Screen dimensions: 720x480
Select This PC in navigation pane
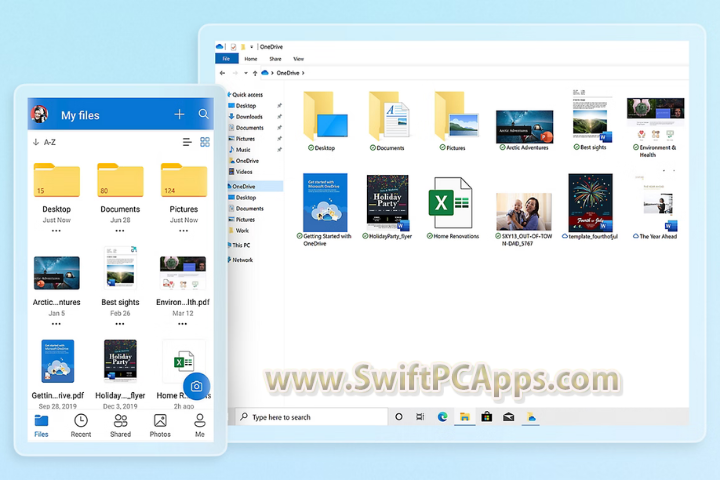click(x=241, y=245)
